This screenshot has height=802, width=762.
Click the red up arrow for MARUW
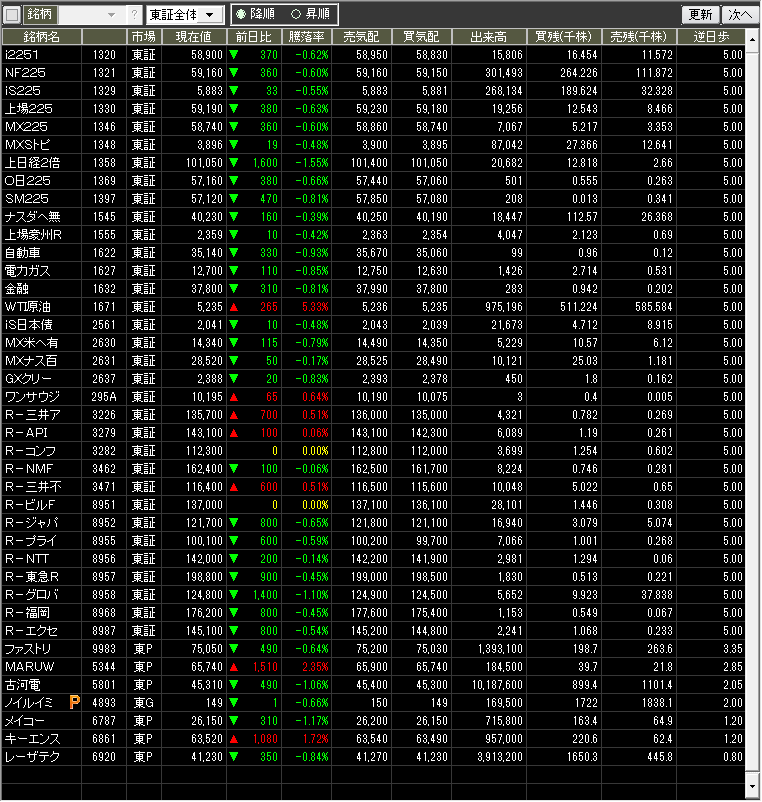point(234,667)
